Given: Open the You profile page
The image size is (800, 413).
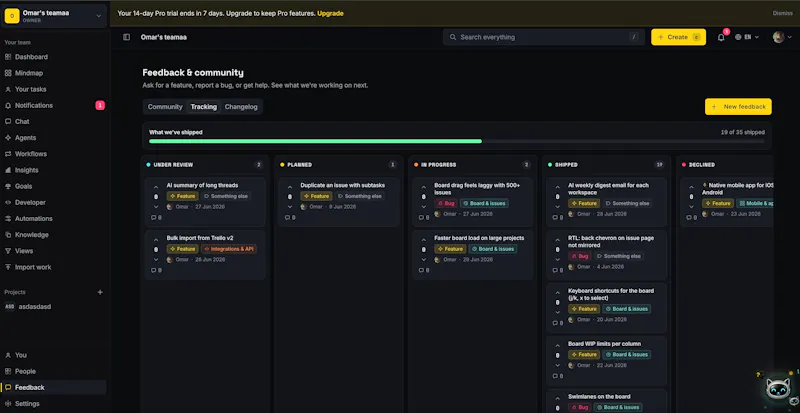Looking at the screenshot, I should point(54,355).
